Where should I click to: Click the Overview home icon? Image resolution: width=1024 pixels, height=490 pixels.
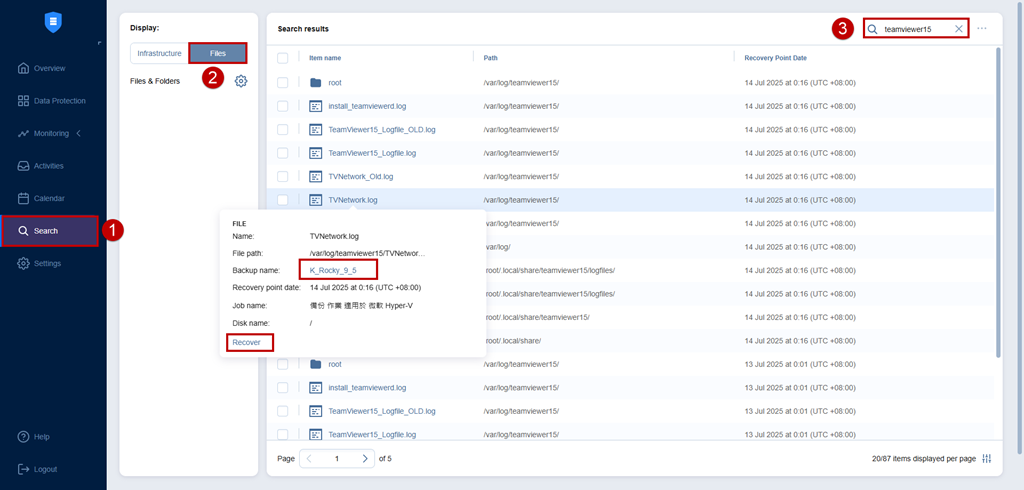coord(24,68)
